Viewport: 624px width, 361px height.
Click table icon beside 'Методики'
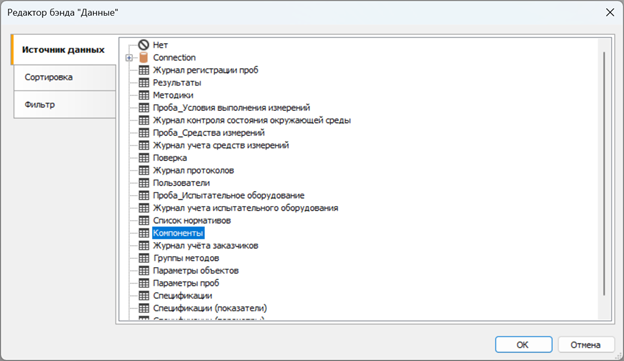pos(144,95)
